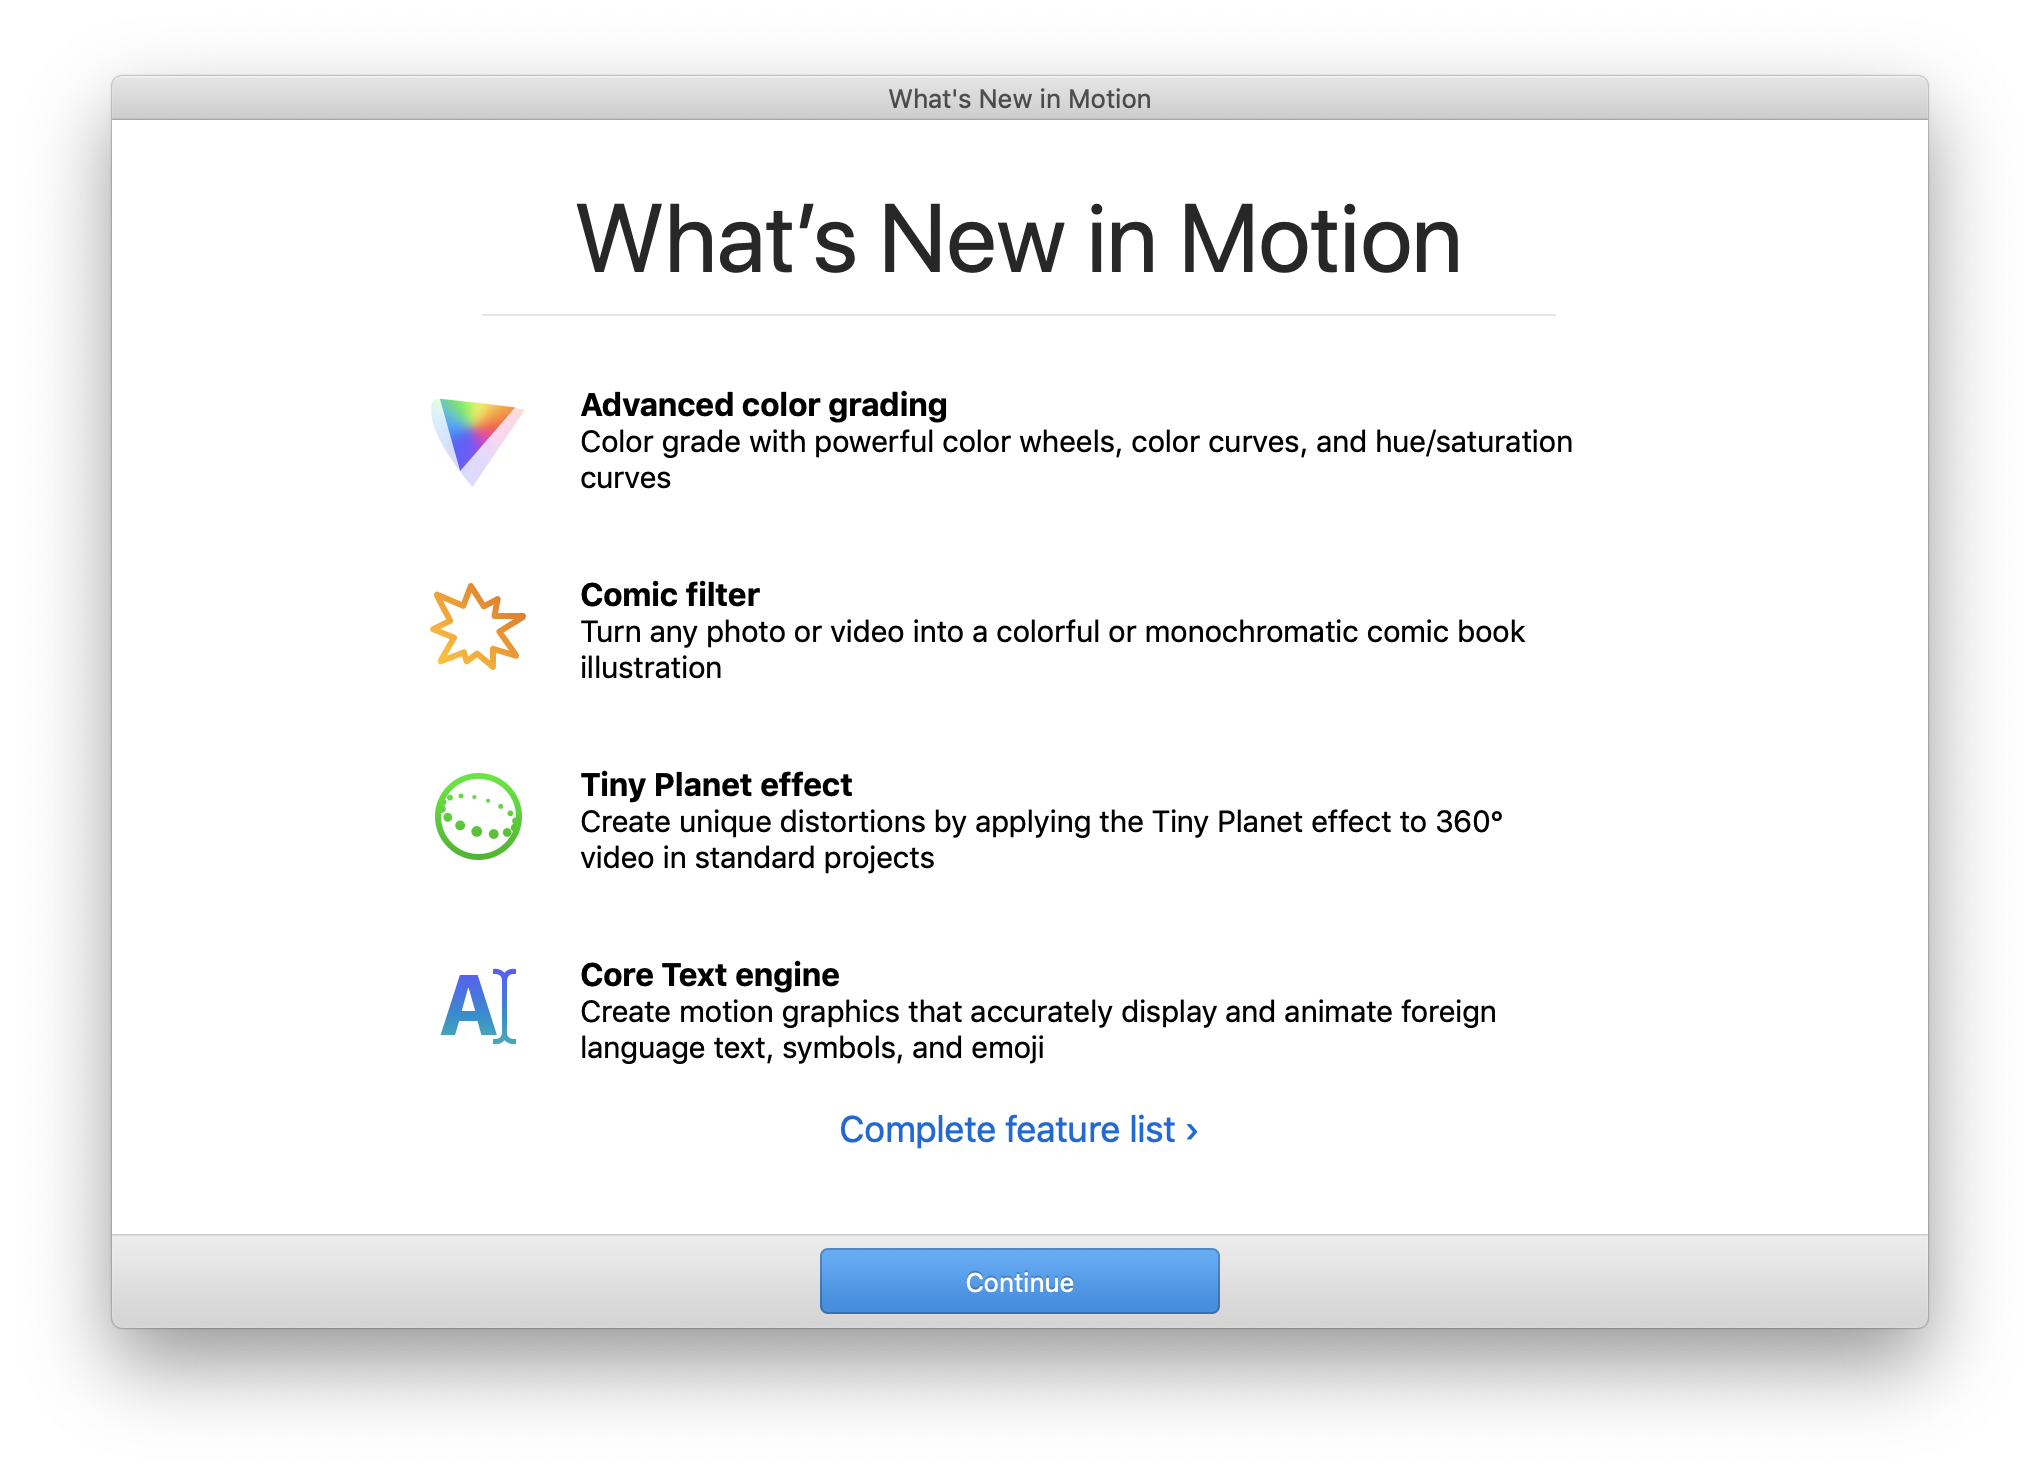Click the divider line under the headline
Screen dimensions: 2040x1476
[1018, 315]
